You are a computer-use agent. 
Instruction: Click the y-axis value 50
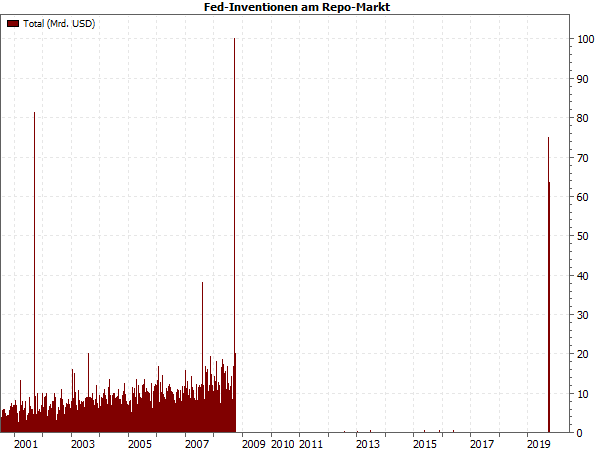(582, 236)
